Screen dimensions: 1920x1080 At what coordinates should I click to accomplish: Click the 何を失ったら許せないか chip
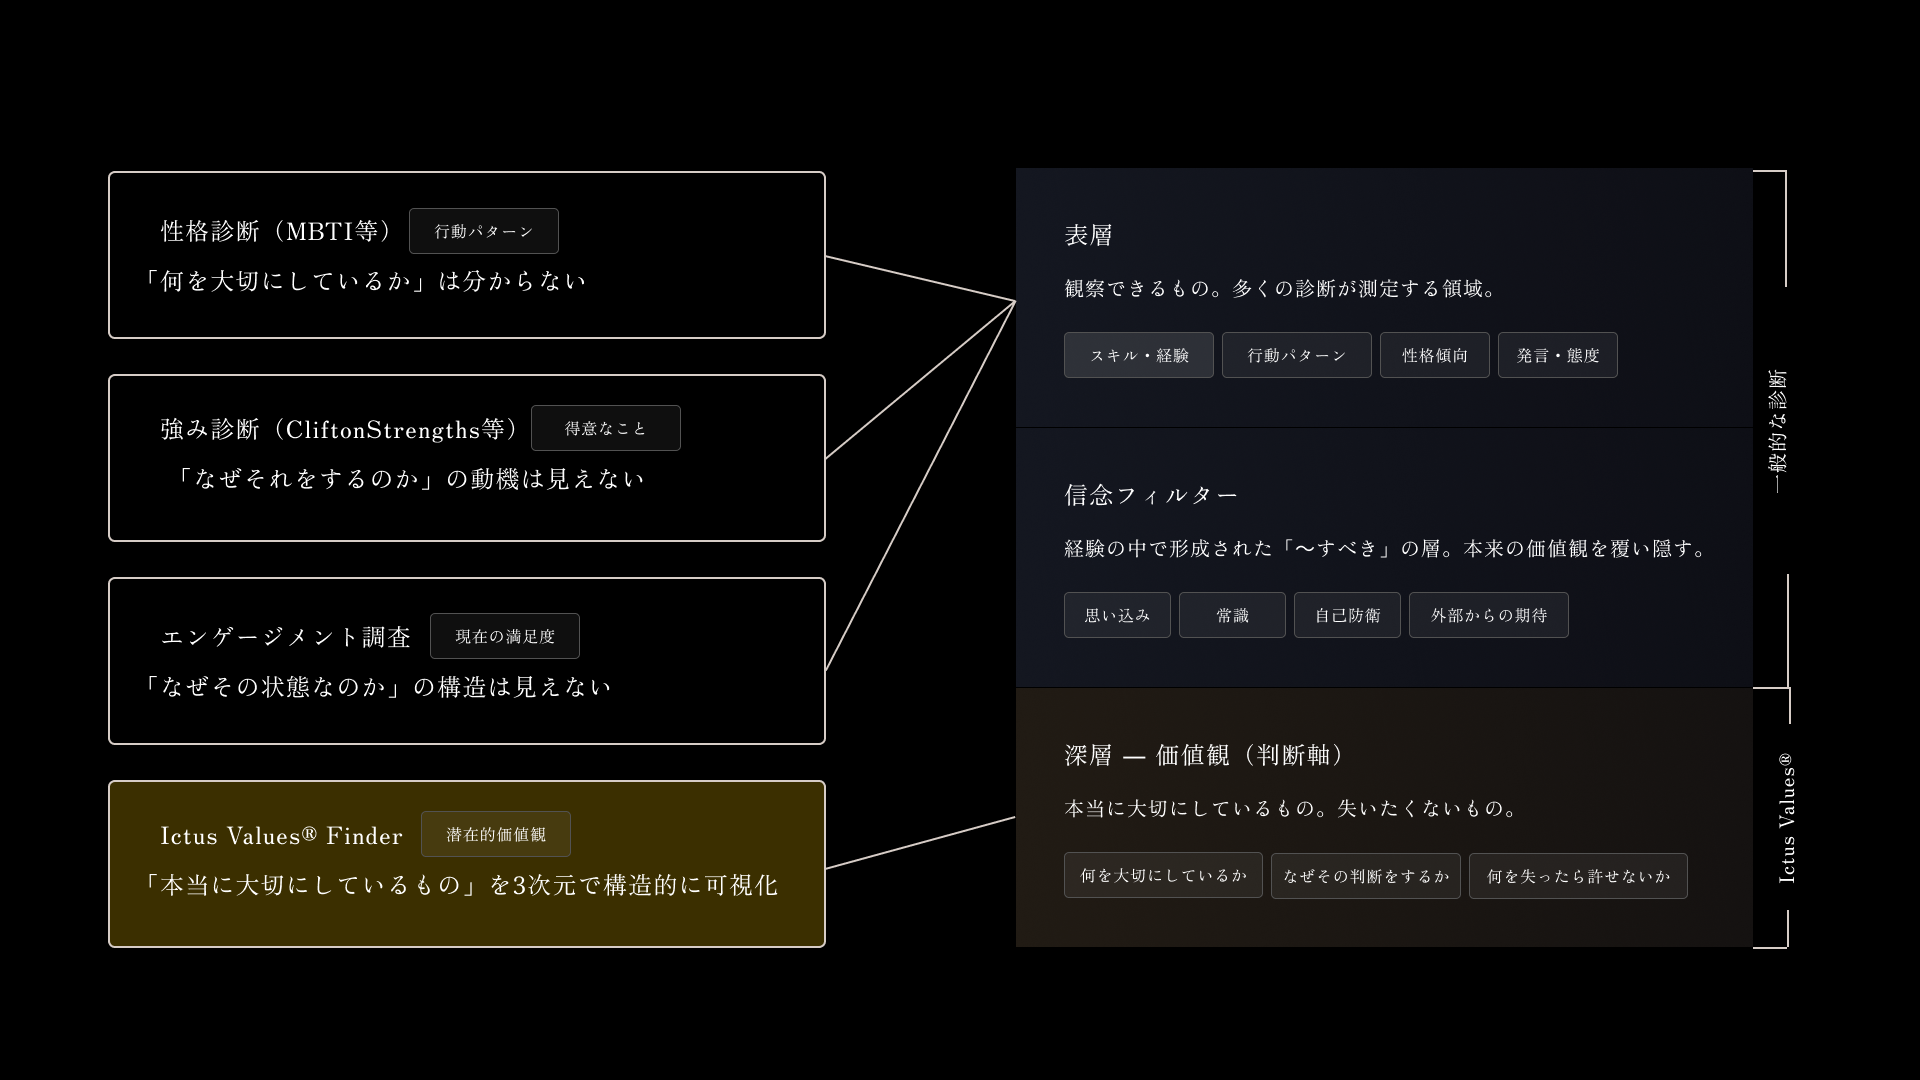1578,875
